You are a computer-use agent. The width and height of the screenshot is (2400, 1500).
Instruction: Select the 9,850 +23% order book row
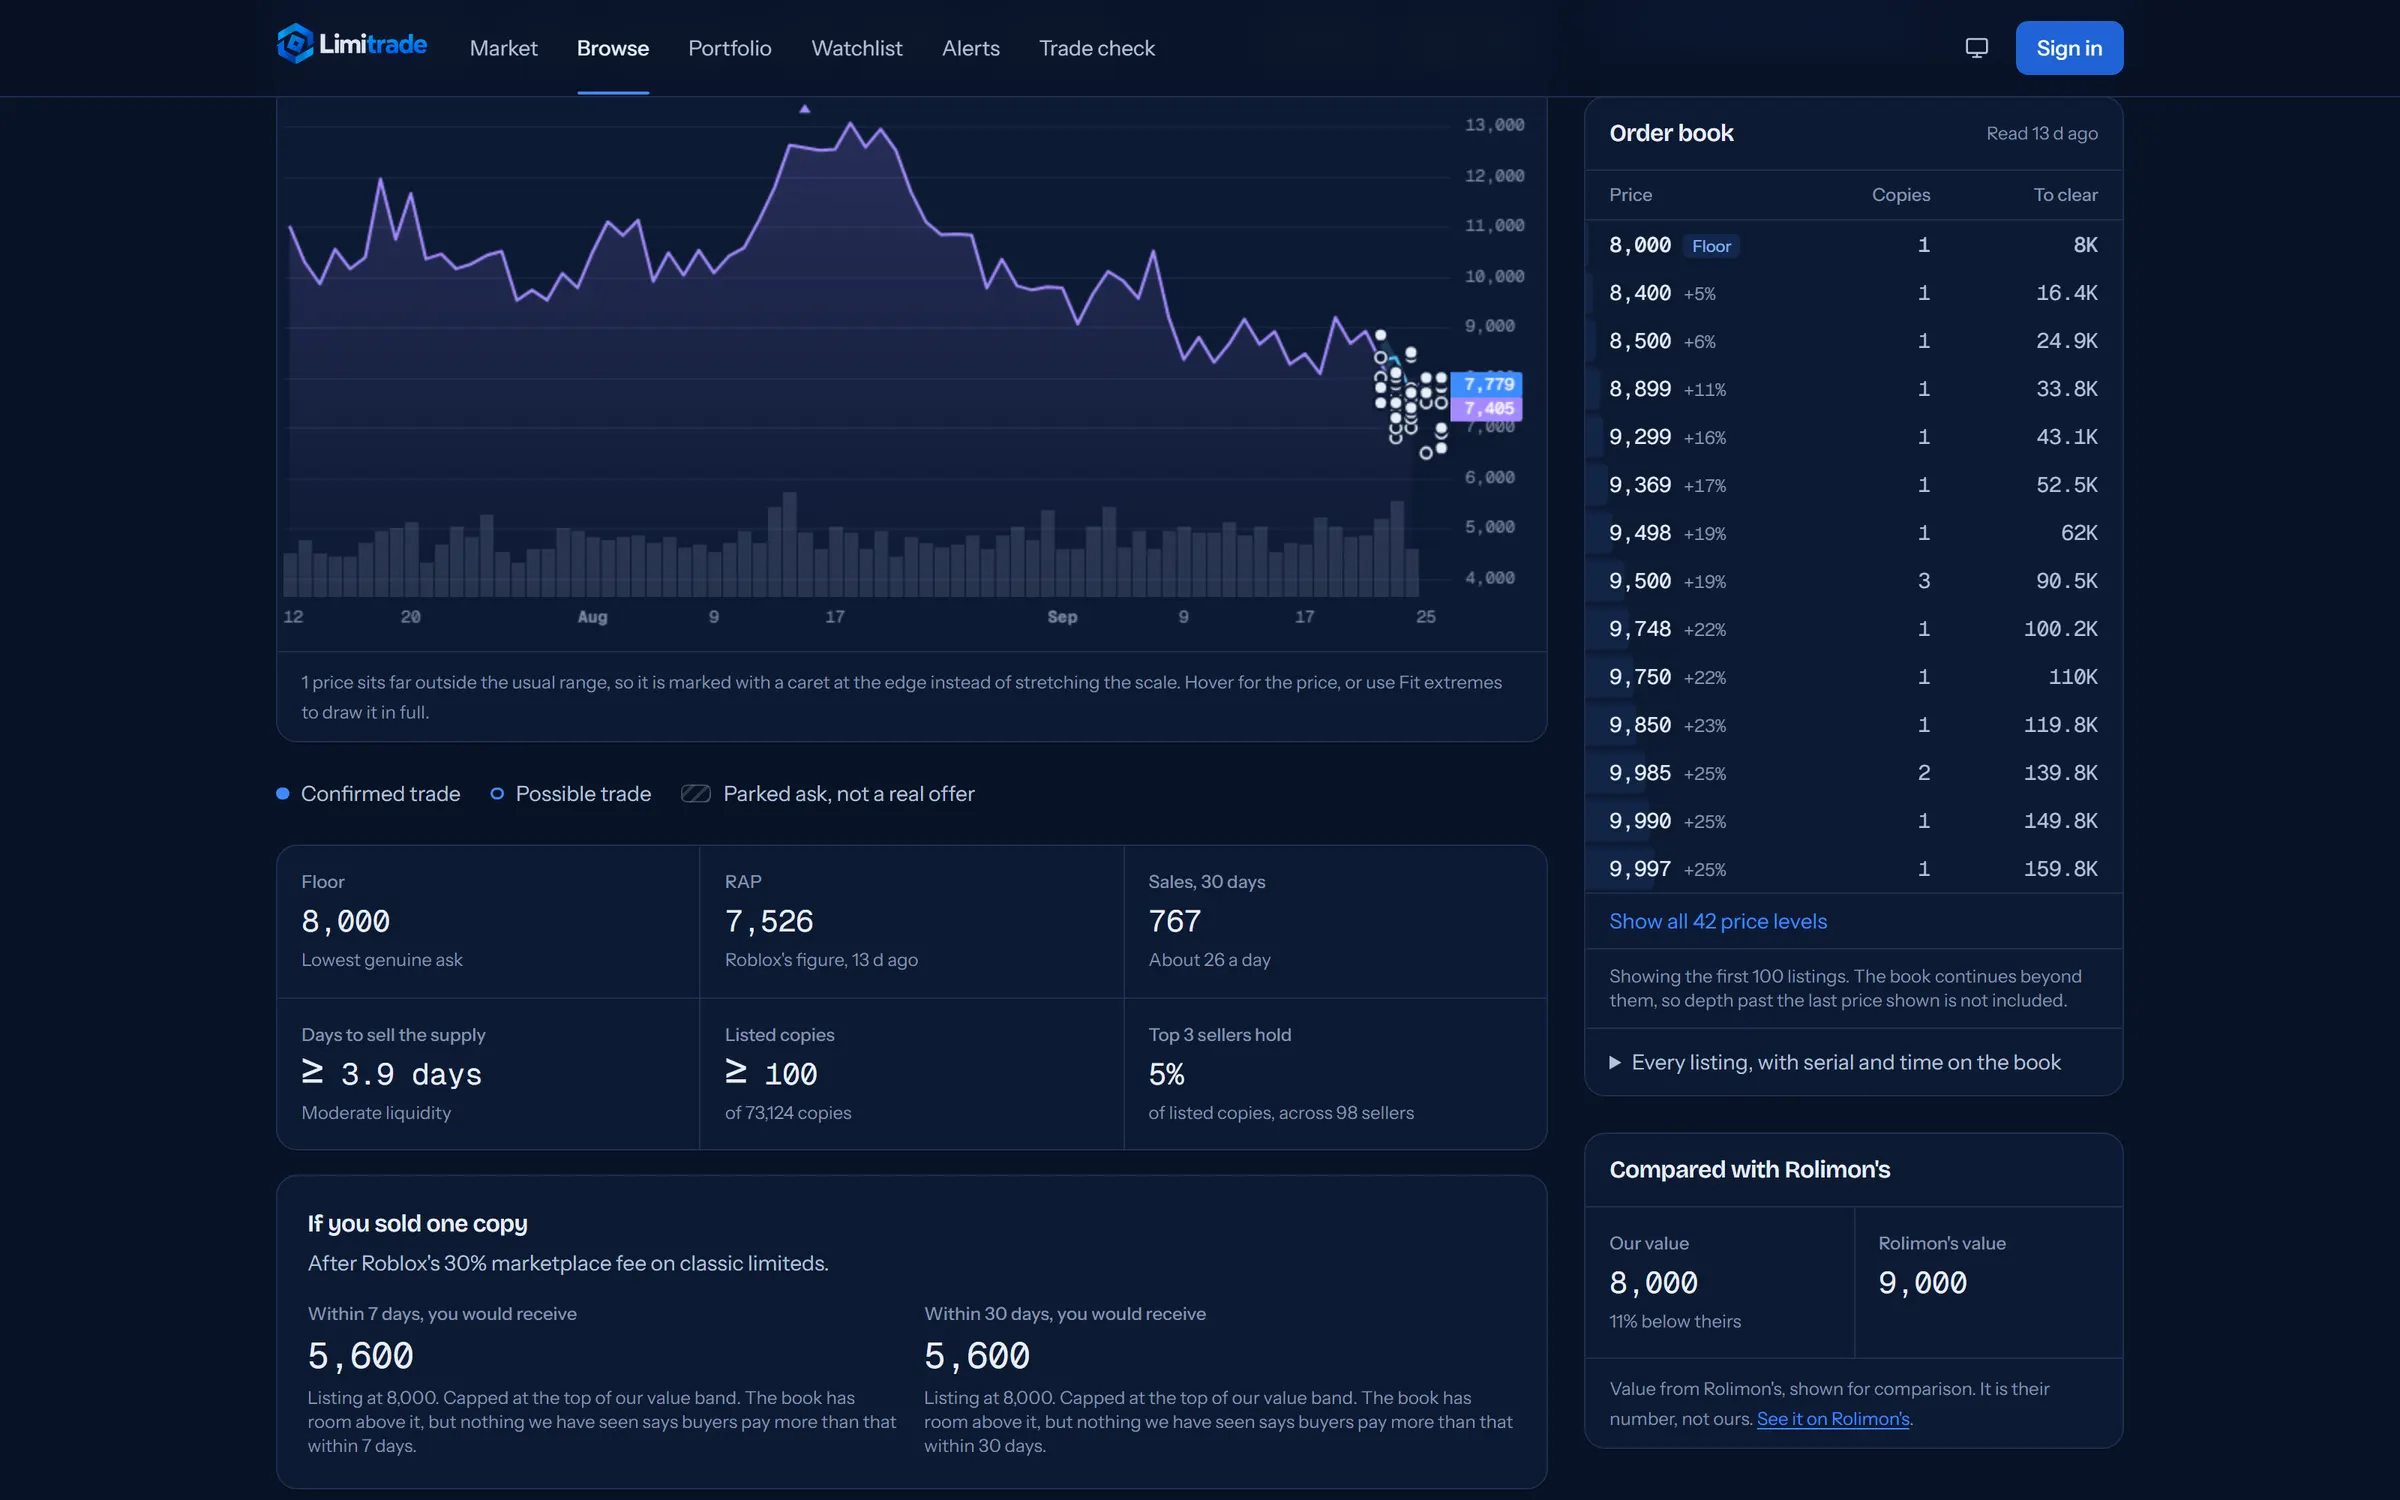(1853, 725)
